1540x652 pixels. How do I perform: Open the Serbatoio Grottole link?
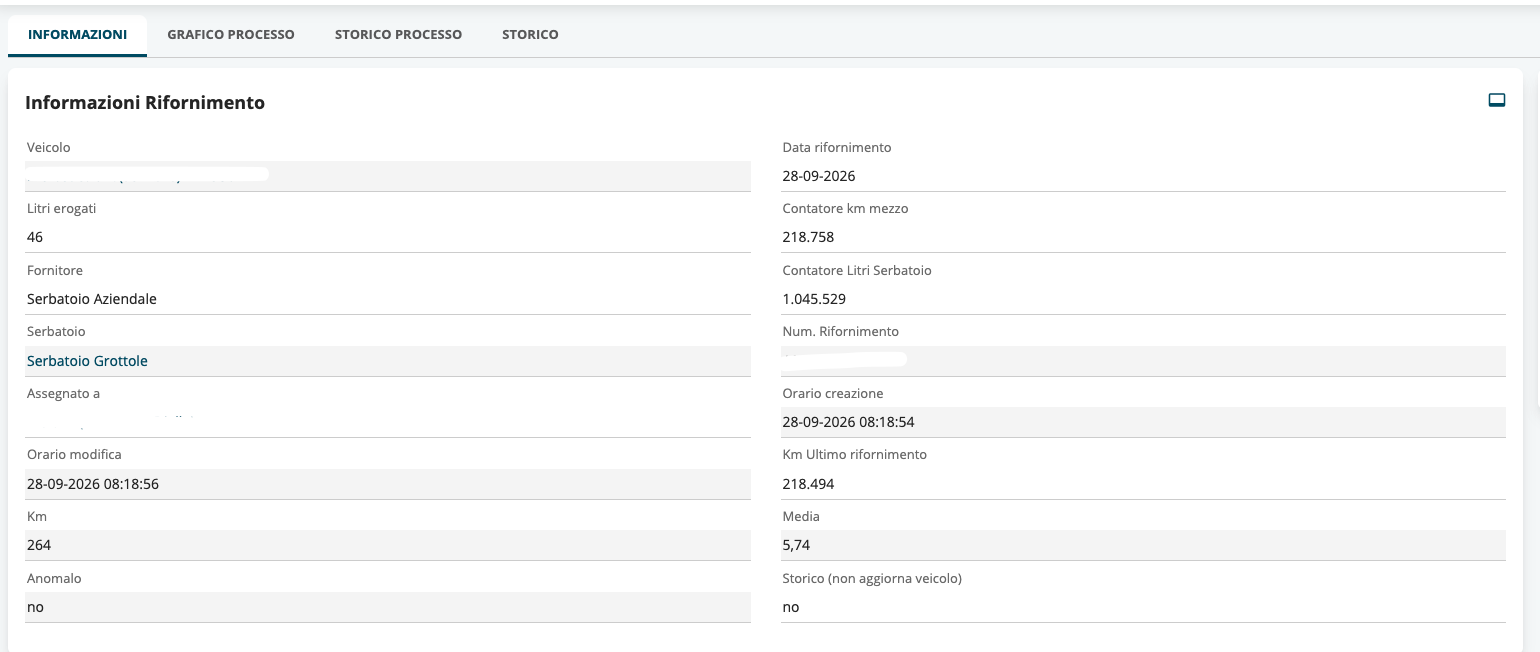[x=87, y=361]
